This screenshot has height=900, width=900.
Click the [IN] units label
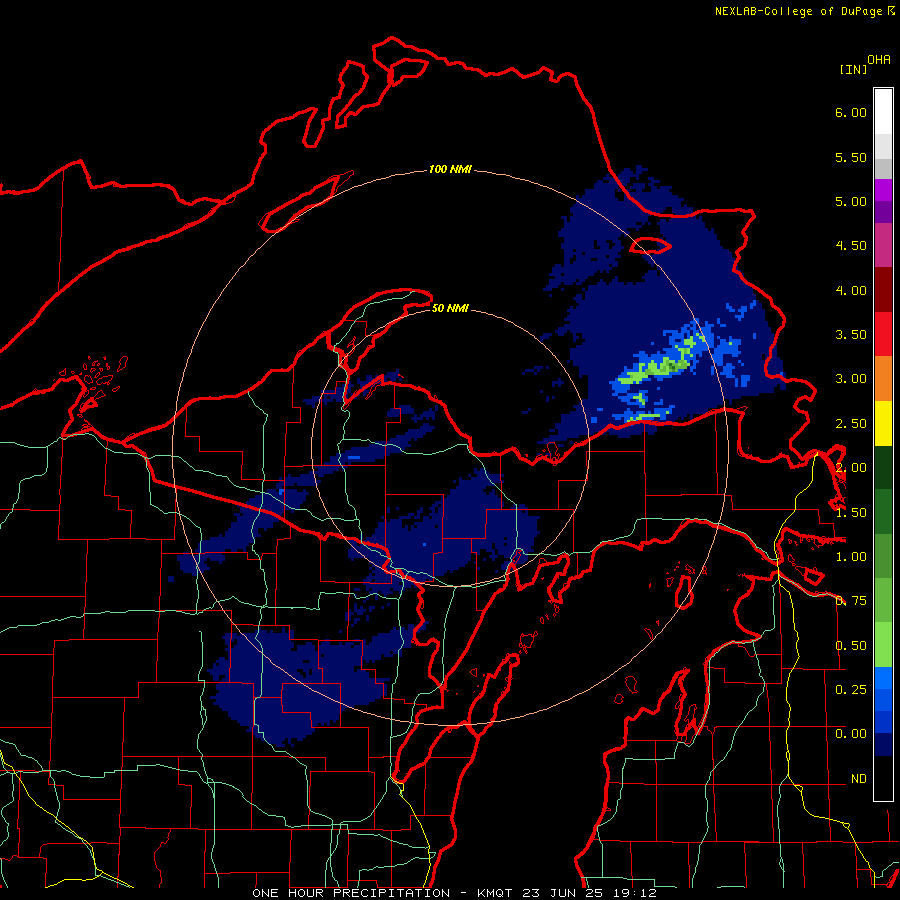[853, 69]
